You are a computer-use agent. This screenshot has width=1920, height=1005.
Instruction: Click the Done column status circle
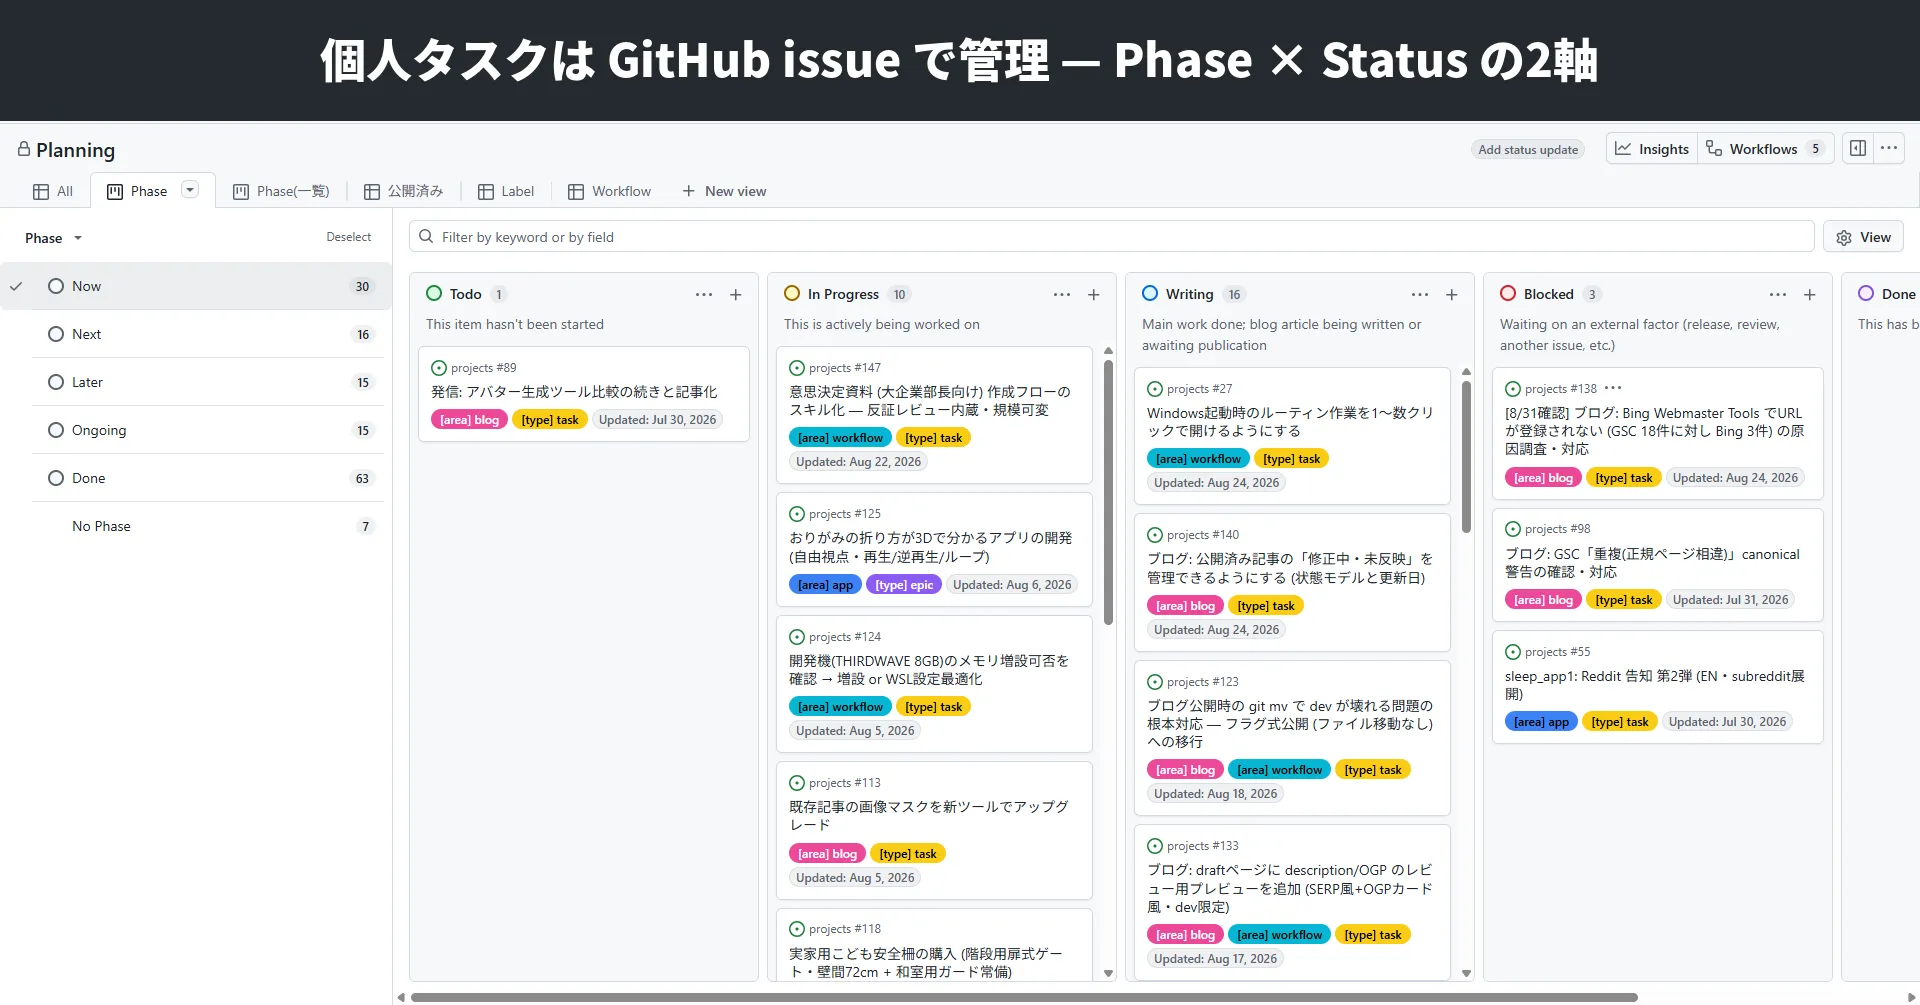pos(1866,293)
